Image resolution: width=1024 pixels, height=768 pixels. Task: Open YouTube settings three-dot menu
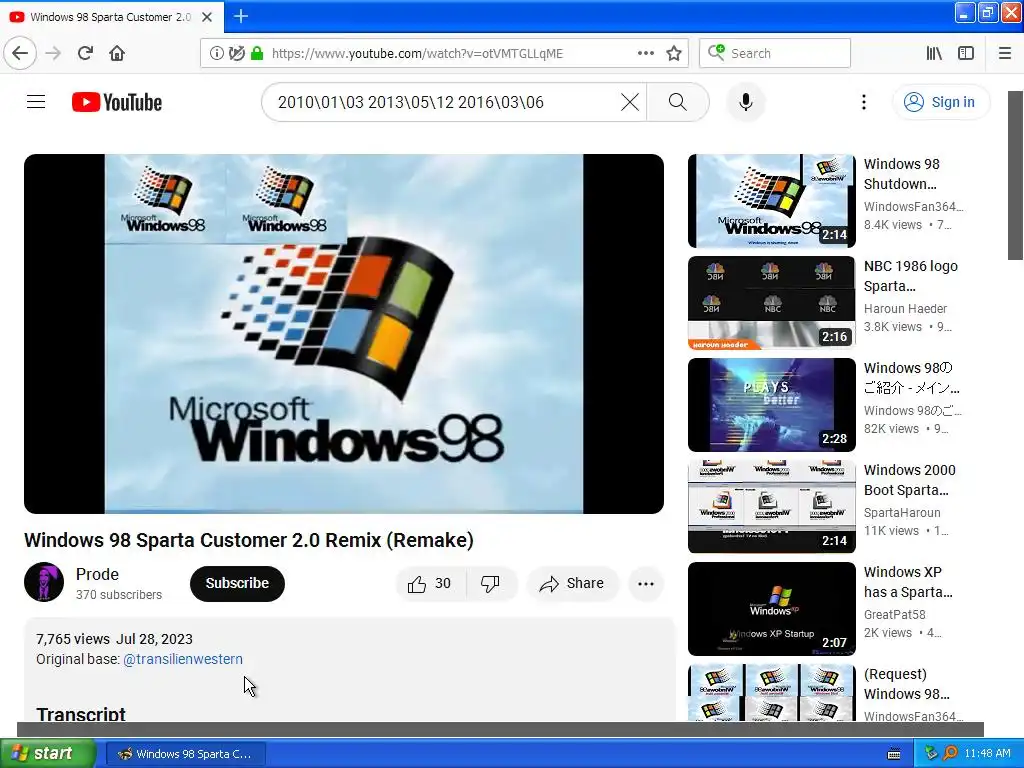[863, 102]
